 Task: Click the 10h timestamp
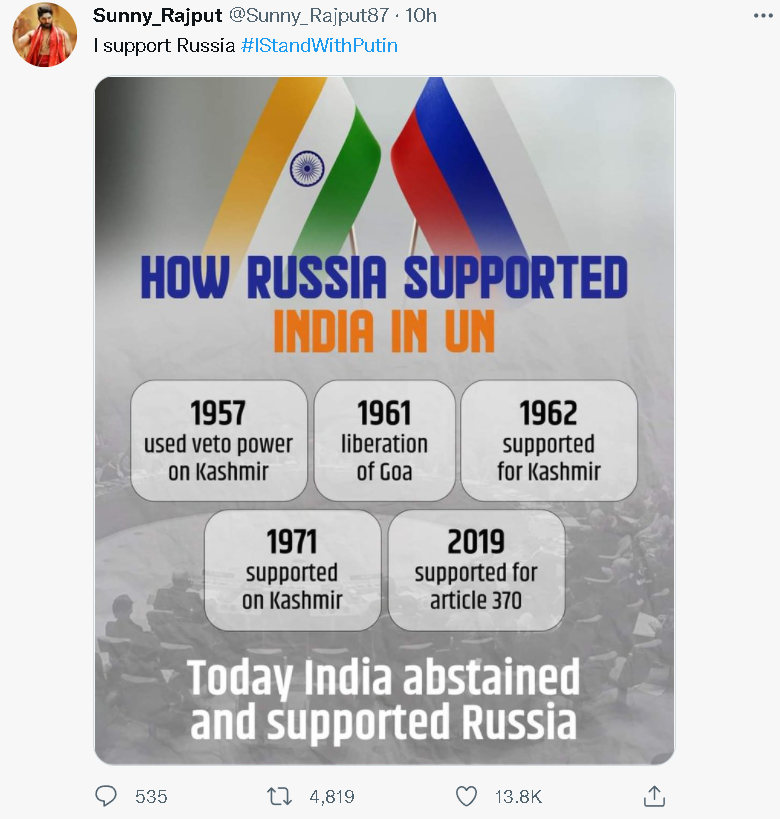click(420, 16)
